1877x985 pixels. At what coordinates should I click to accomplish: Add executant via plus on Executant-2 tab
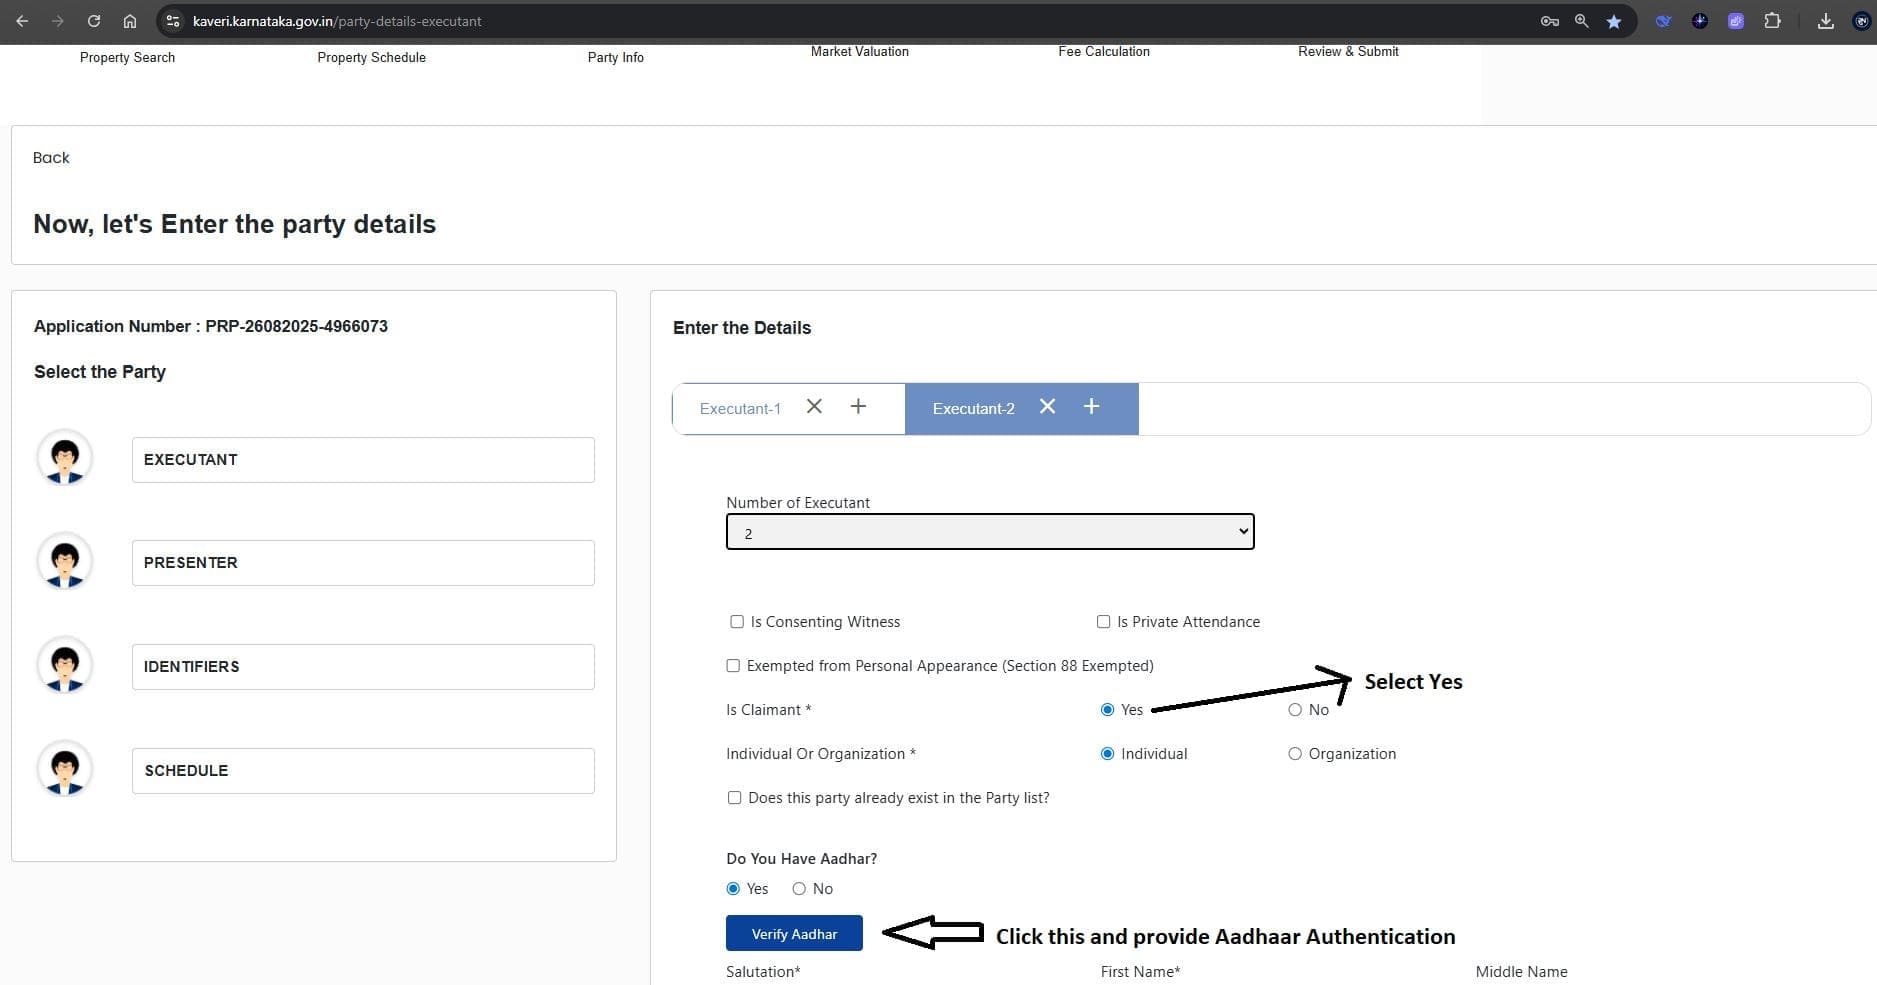tap(1091, 407)
